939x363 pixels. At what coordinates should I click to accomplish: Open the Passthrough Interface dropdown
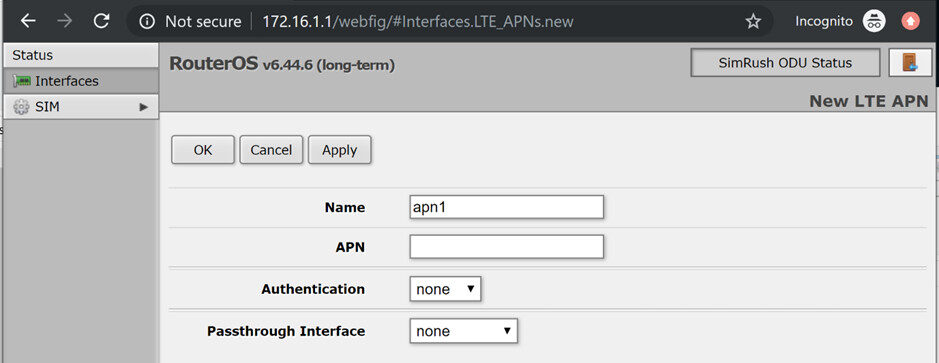464,331
